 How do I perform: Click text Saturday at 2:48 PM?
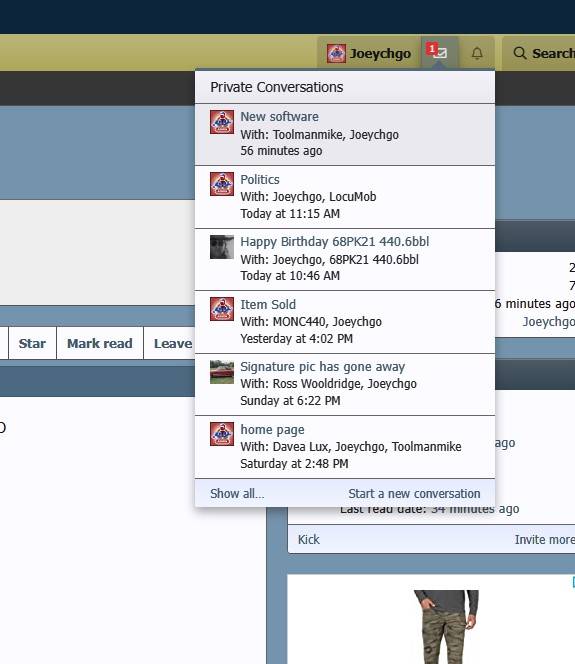click(294, 463)
